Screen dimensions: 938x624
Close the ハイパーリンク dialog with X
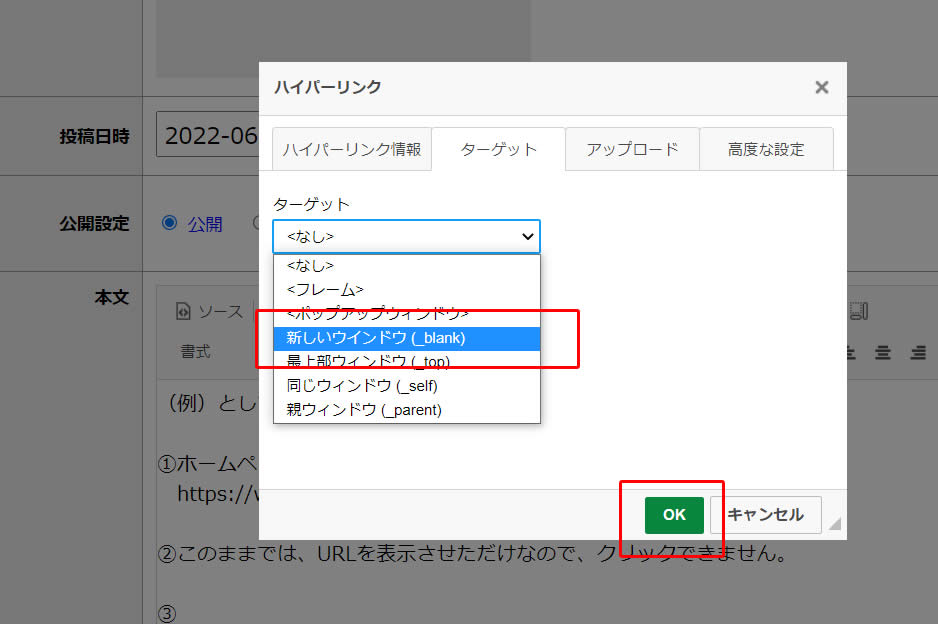click(x=821, y=87)
